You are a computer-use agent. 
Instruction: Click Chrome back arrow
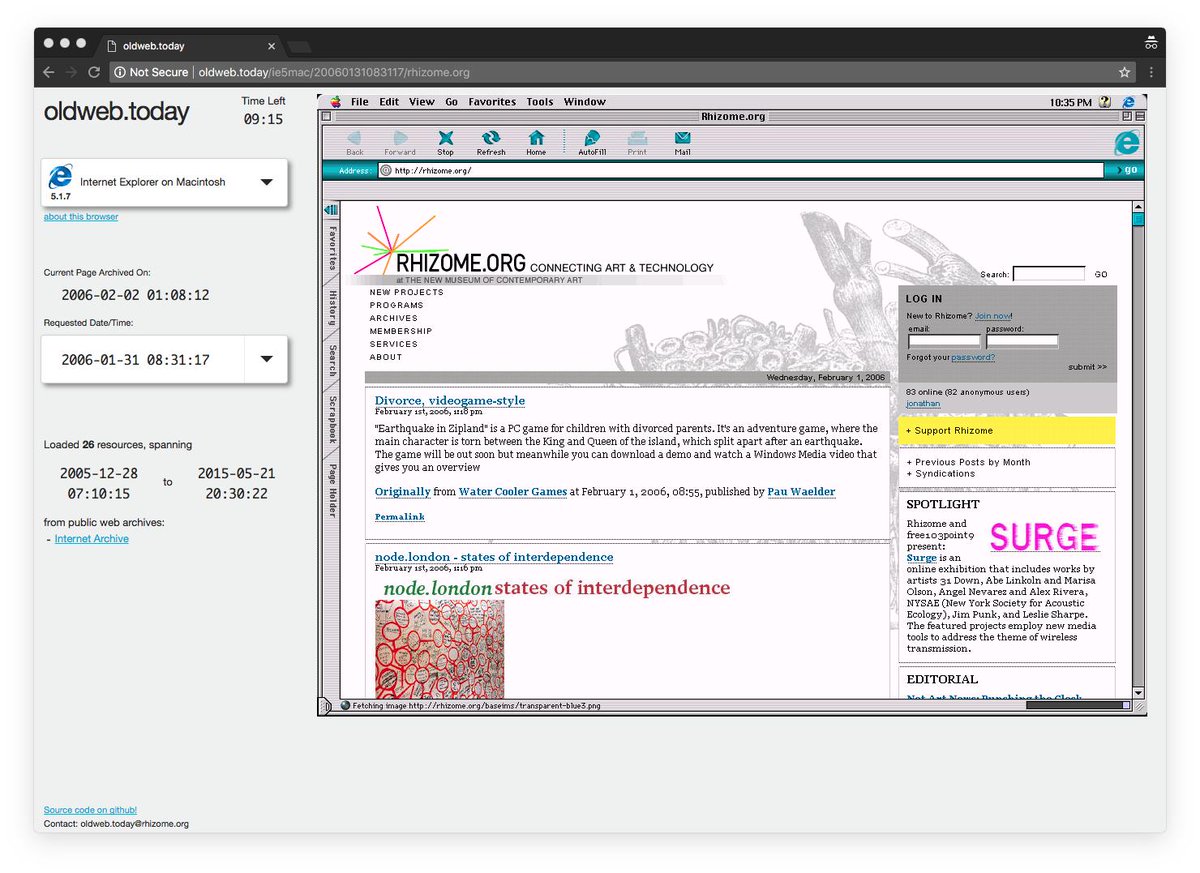click(x=49, y=72)
